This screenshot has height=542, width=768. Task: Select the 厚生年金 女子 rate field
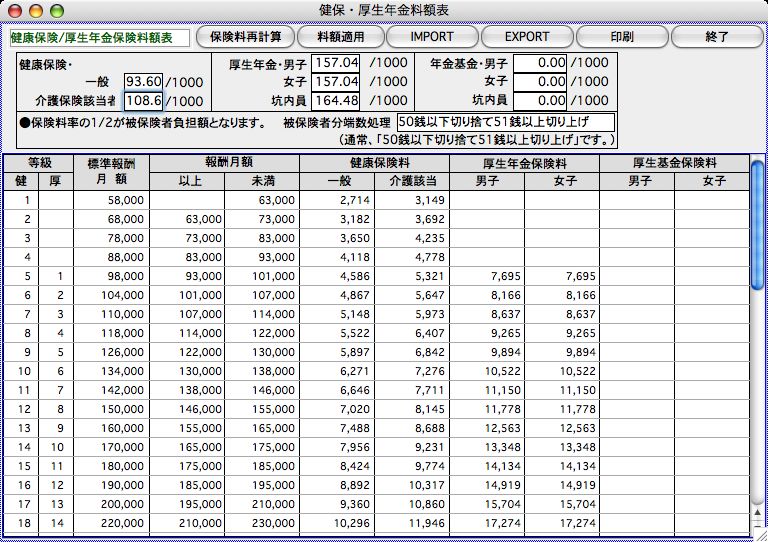pyautogui.click(x=336, y=82)
